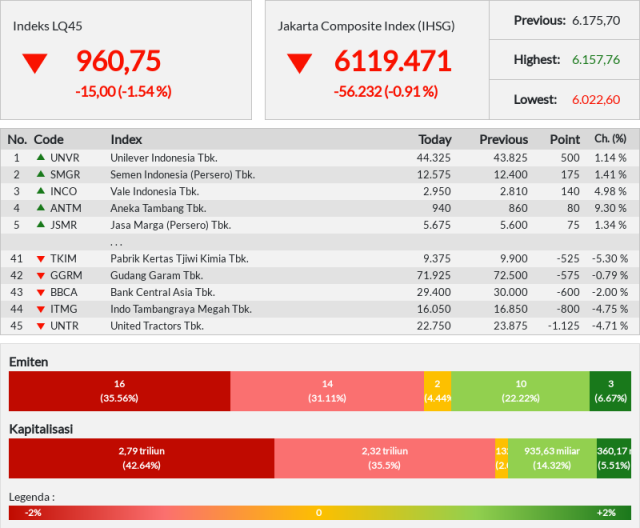Click the 960,75 index value

(x=119, y=61)
